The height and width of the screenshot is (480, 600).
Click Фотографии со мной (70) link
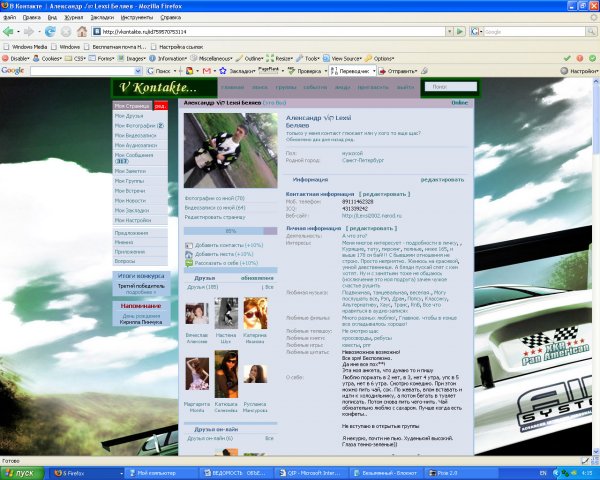pyautogui.click(x=214, y=198)
